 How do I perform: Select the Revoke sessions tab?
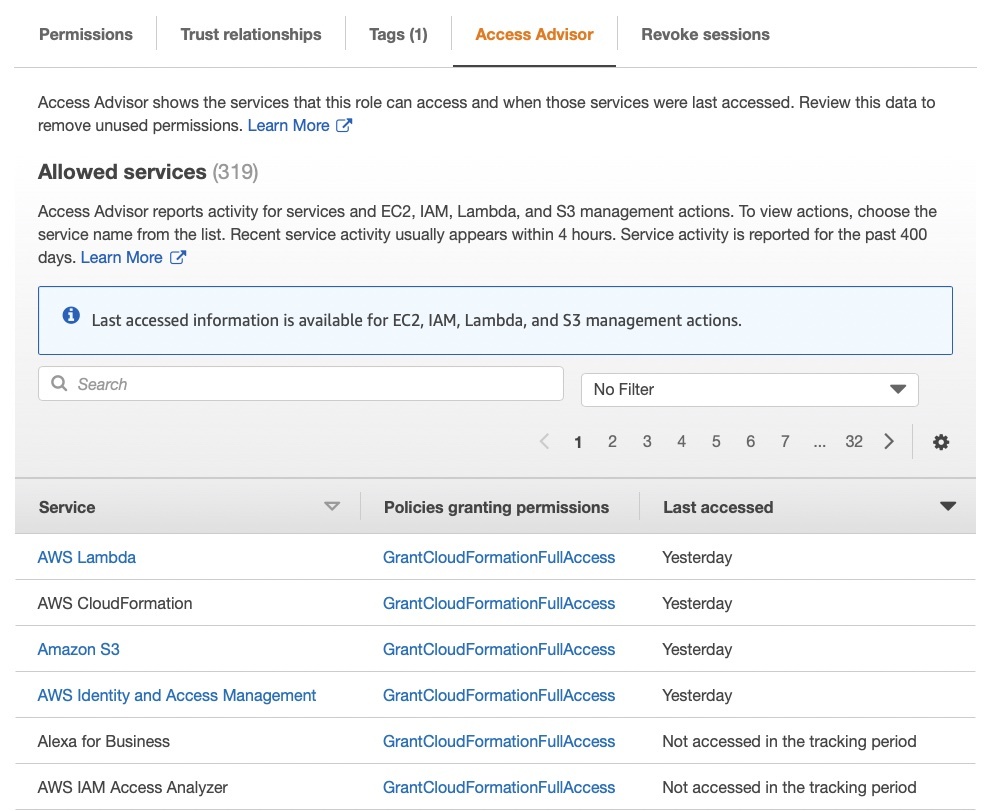(x=705, y=34)
